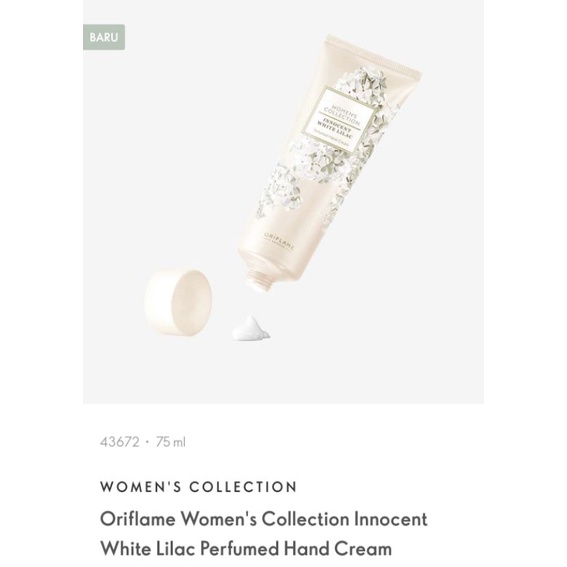Click the white cream dollop
This screenshot has width=567, height=567.
tap(251, 328)
